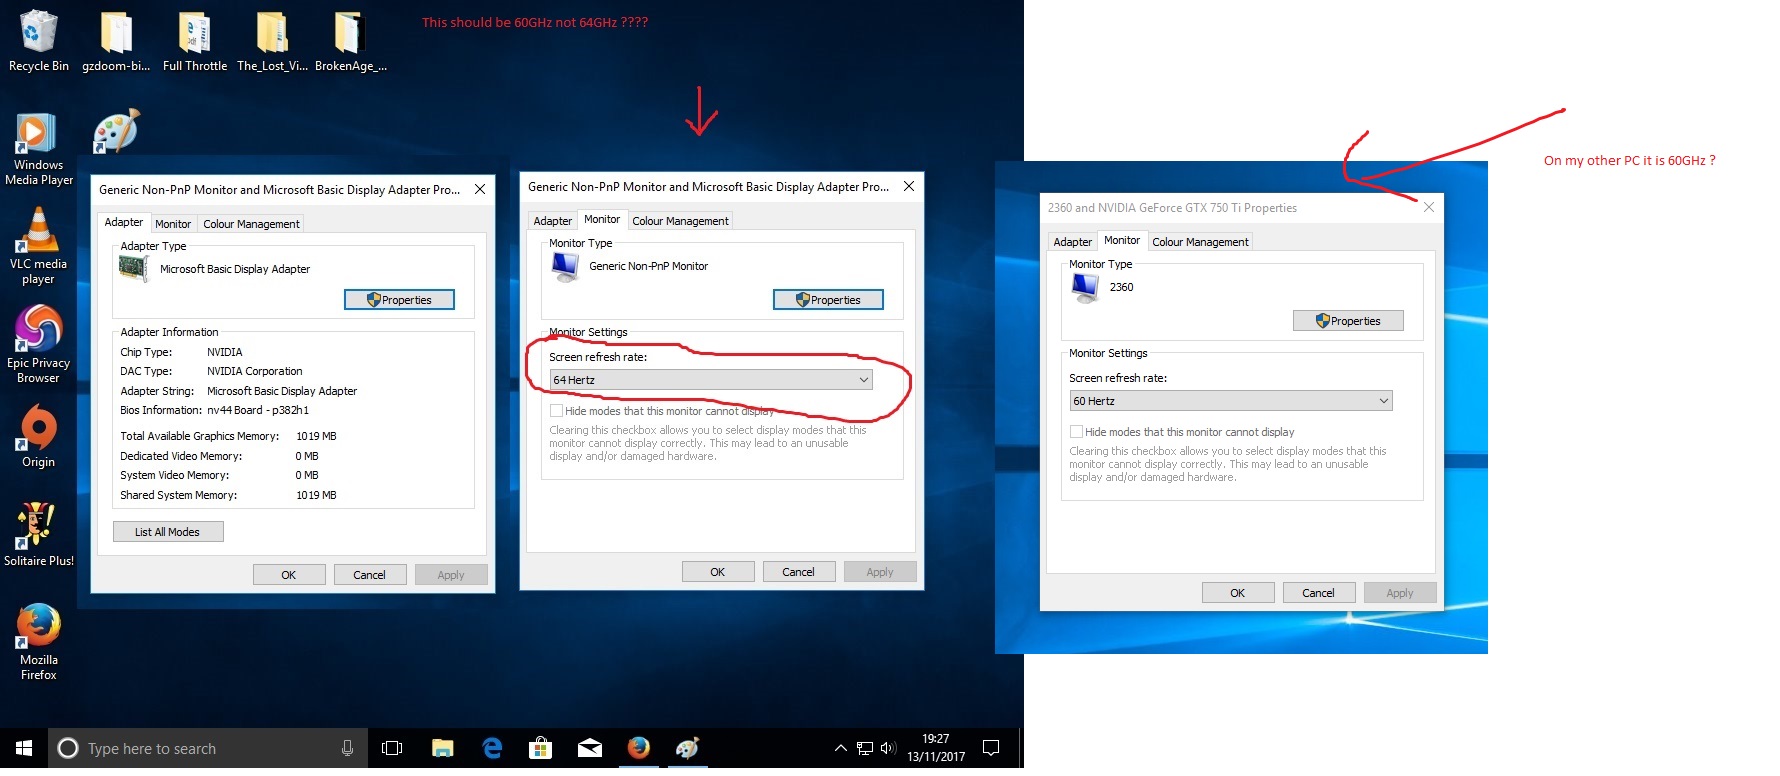Toggle Hide modes checkbox in 64 Hertz dialog
This screenshot has width=1780, height=776.
556,411
